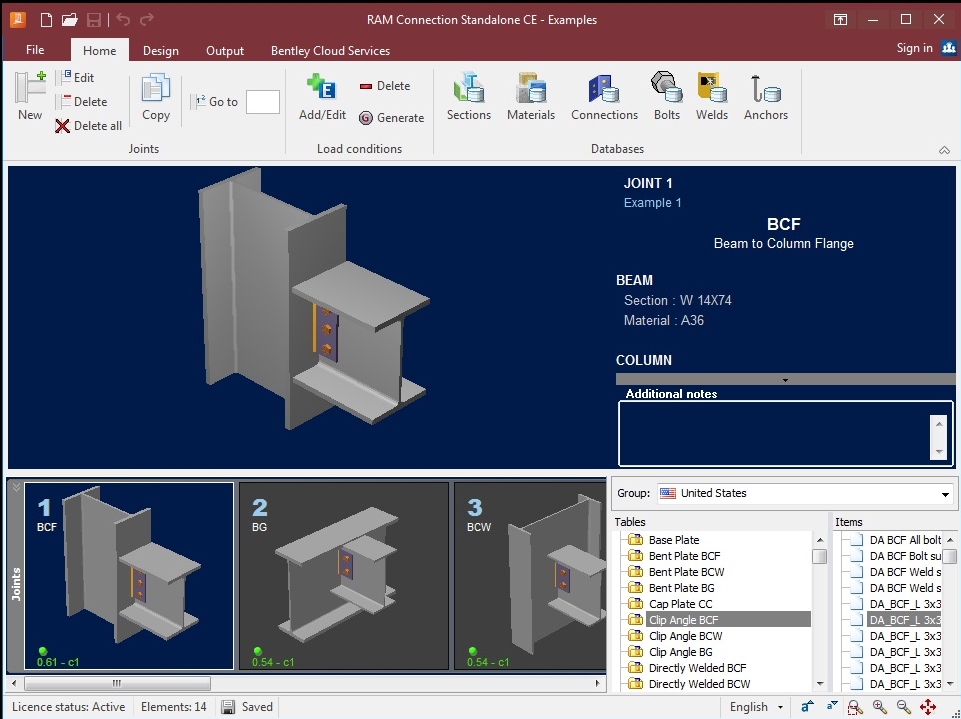Image resolution: width=961 pixels, height=719 pixels.
Task: Click Generate load conditions
Action: point(392,118)
